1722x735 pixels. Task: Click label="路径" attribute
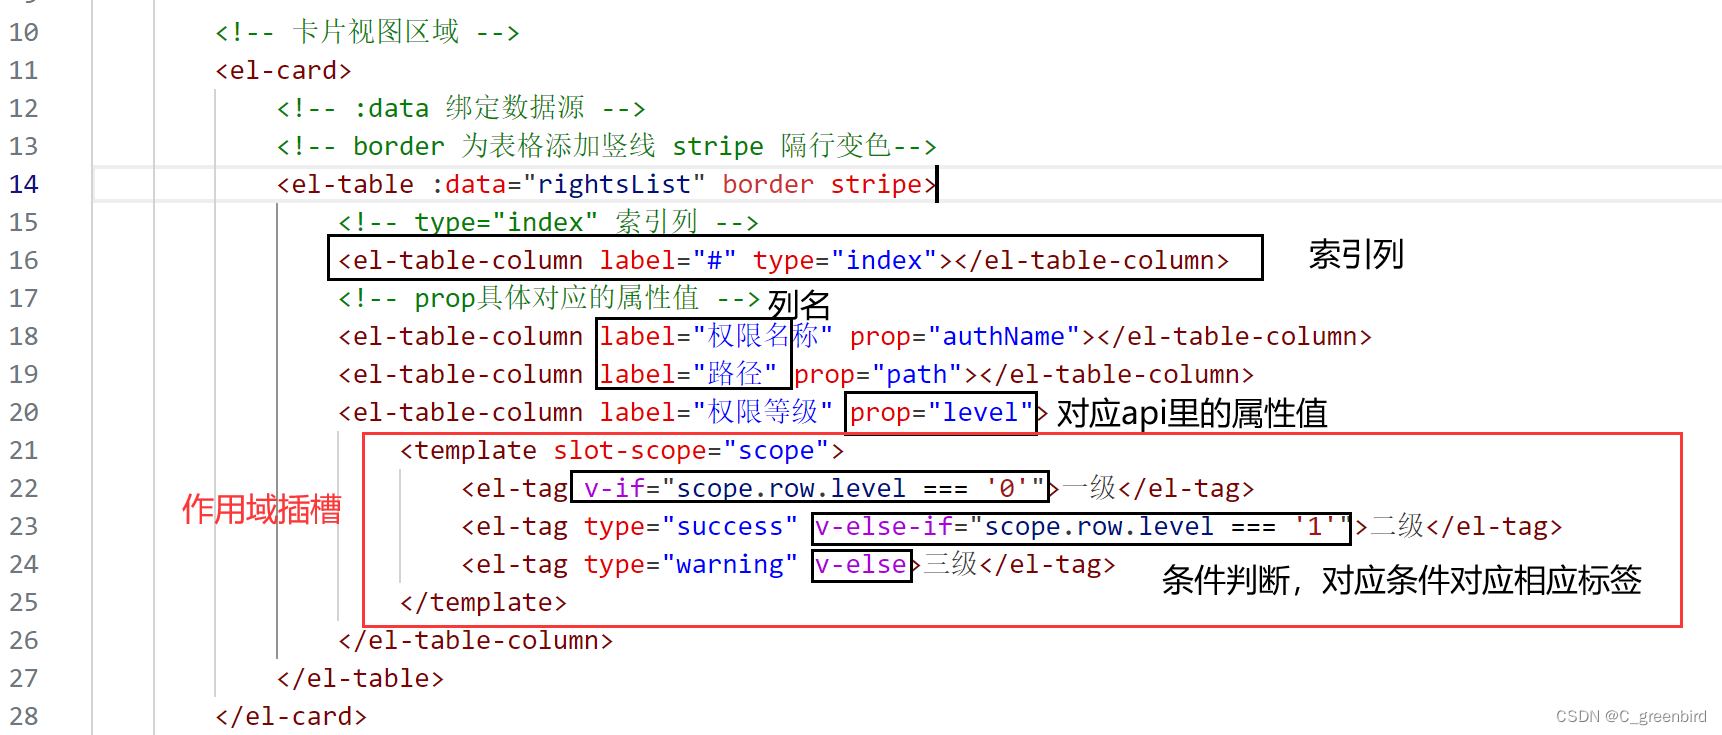[x=688, y=374]
